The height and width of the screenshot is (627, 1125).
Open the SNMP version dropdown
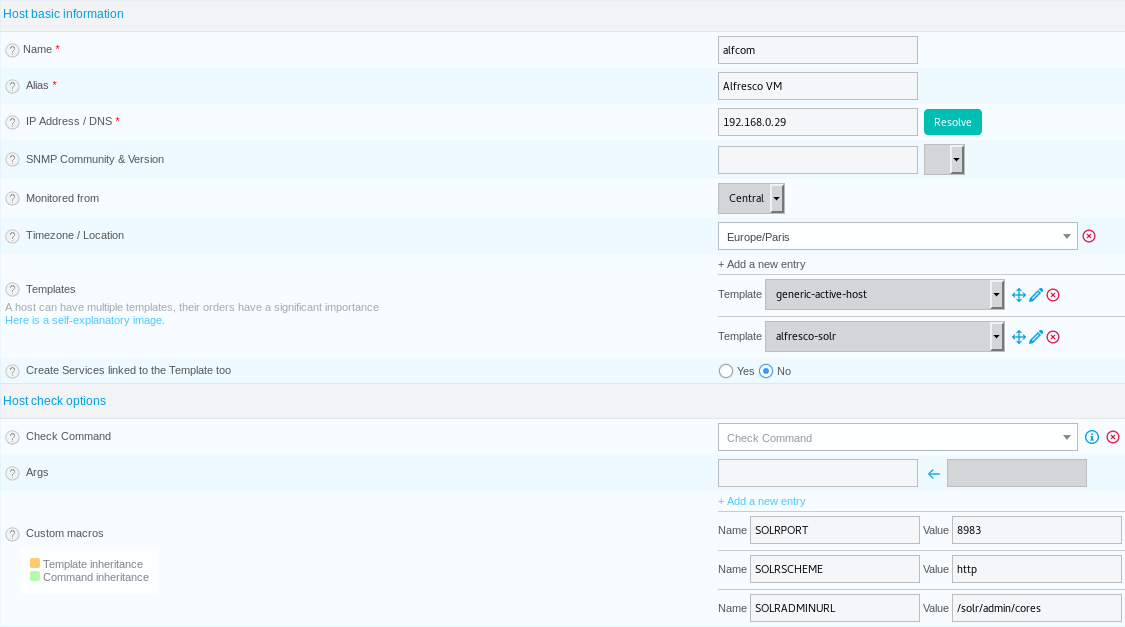tap(943, 160)
